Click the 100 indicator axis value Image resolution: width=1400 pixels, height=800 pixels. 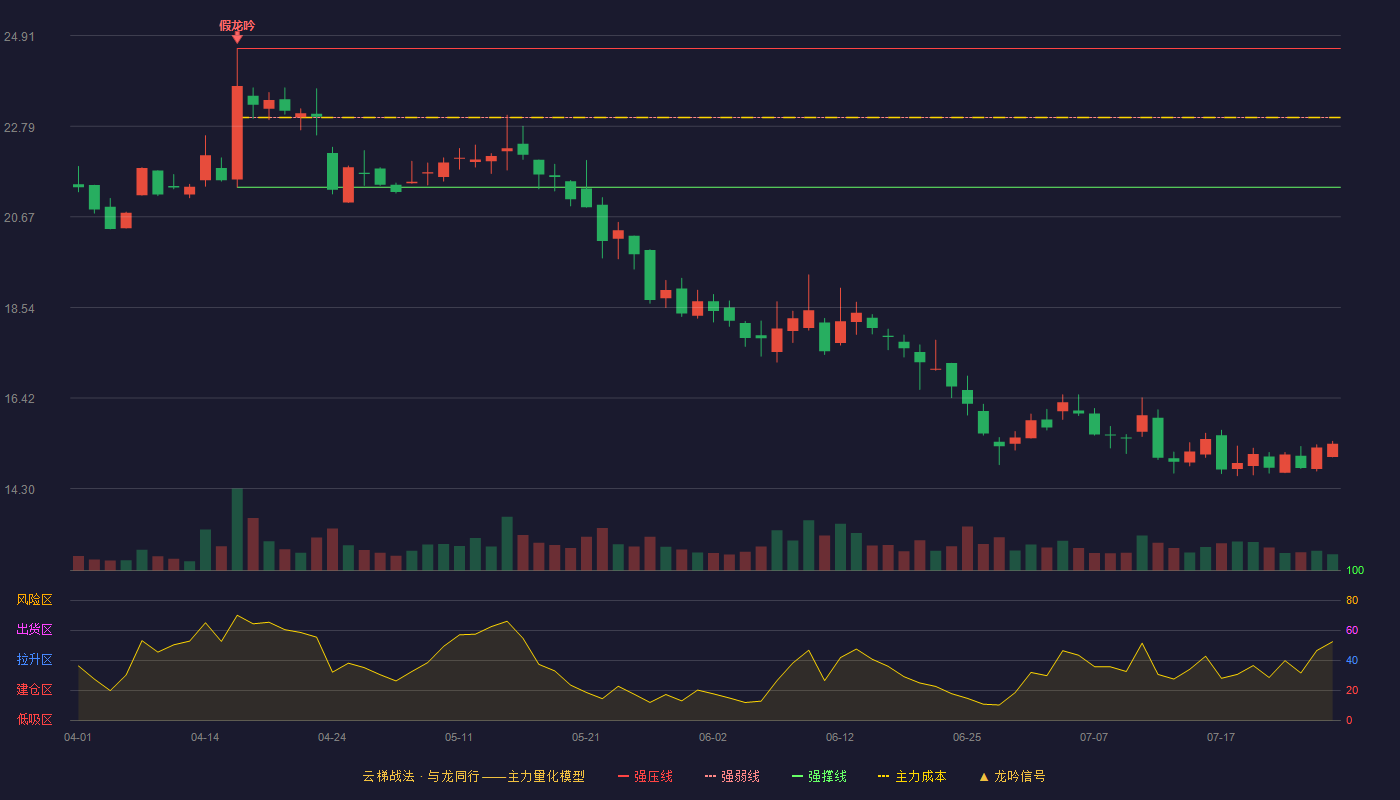[x=1355, y=570]
